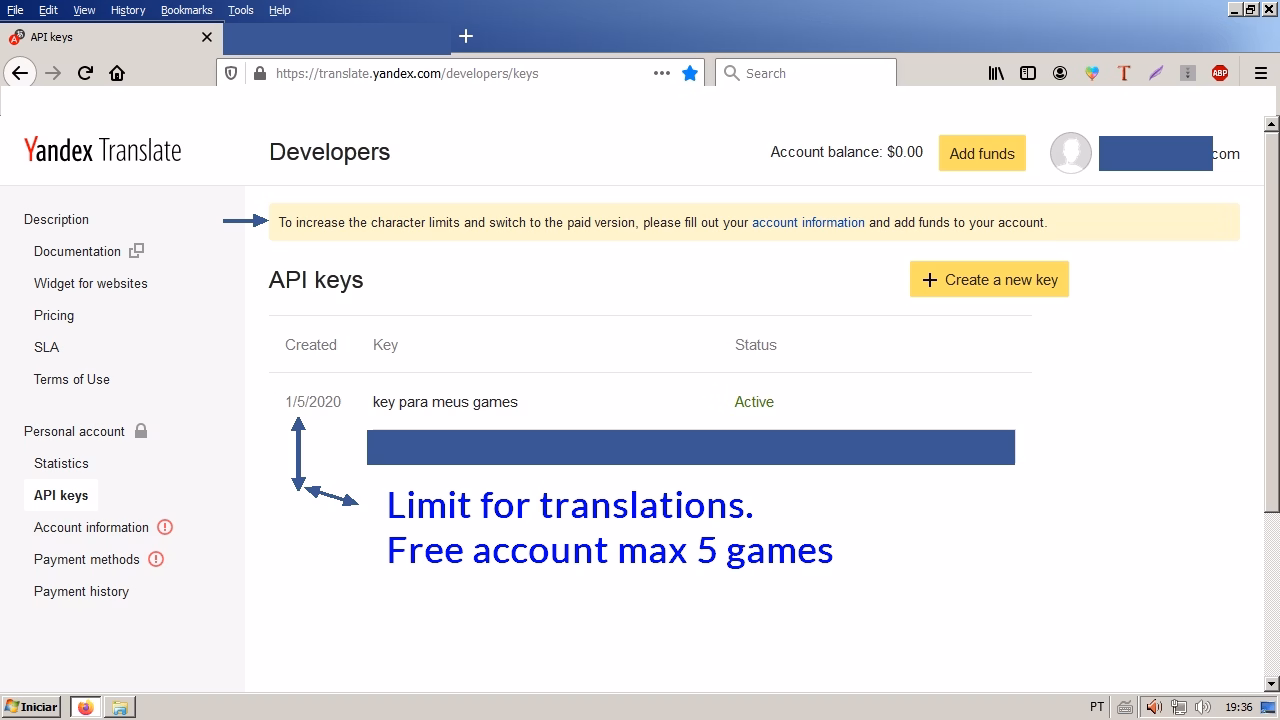This screenshot has height=720, width=1280.
Task: Select the API keys browser tab
Action: (111, 37)
